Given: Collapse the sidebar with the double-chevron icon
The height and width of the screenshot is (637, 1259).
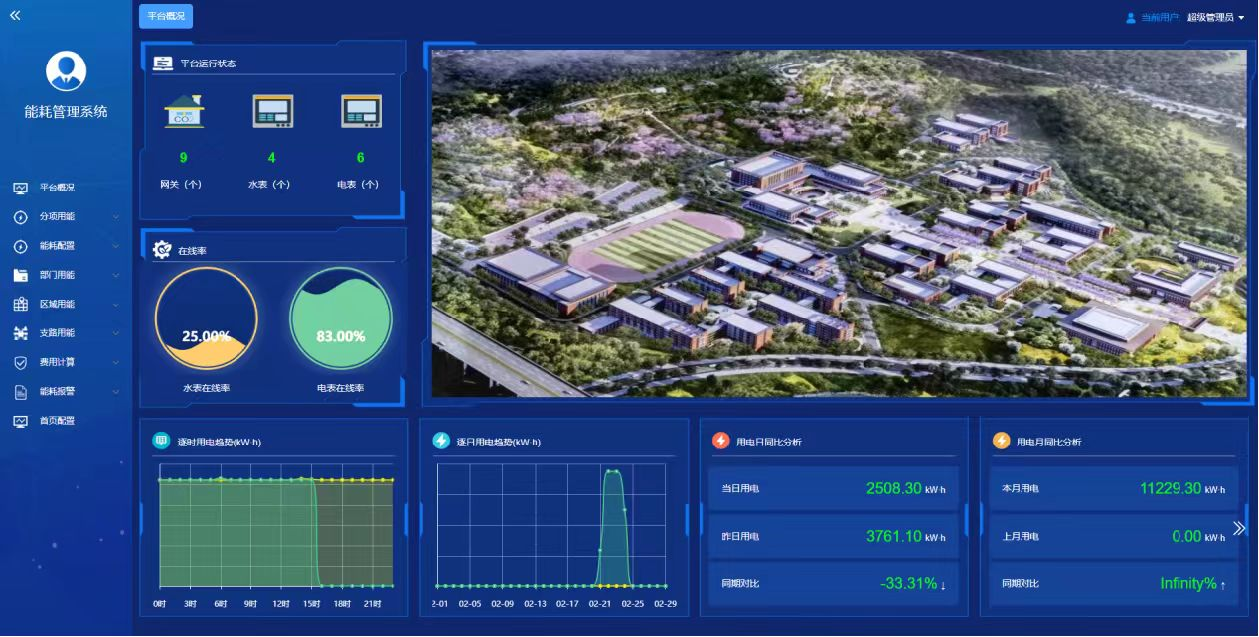Looking at the screenshot, I should coord(15,15).
